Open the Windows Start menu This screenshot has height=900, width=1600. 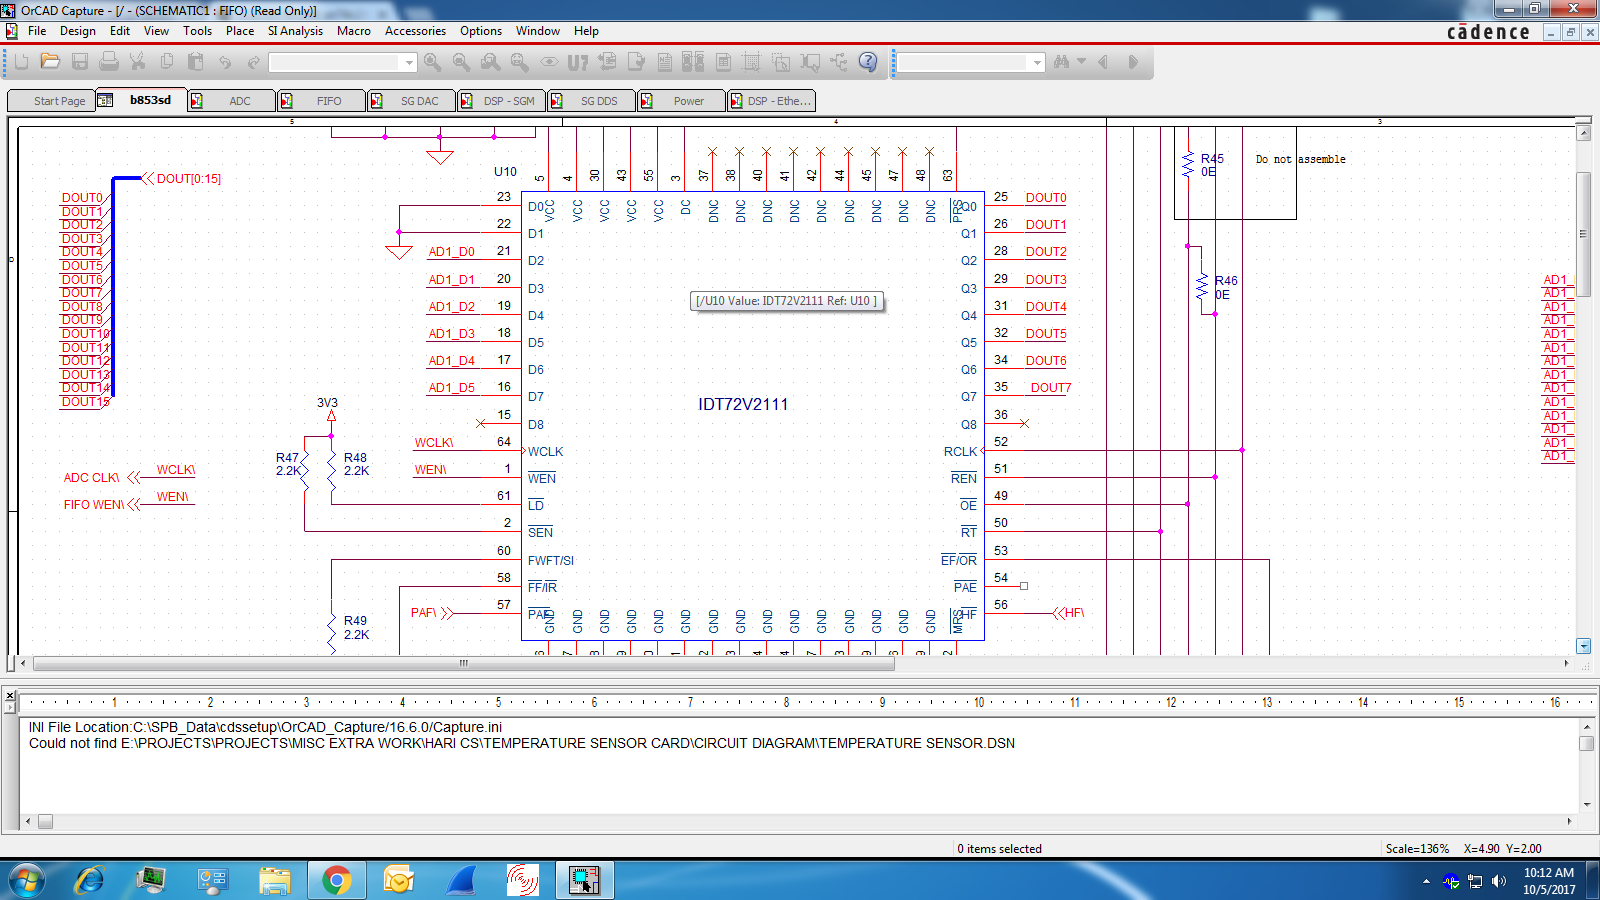(x=27, y=881)
